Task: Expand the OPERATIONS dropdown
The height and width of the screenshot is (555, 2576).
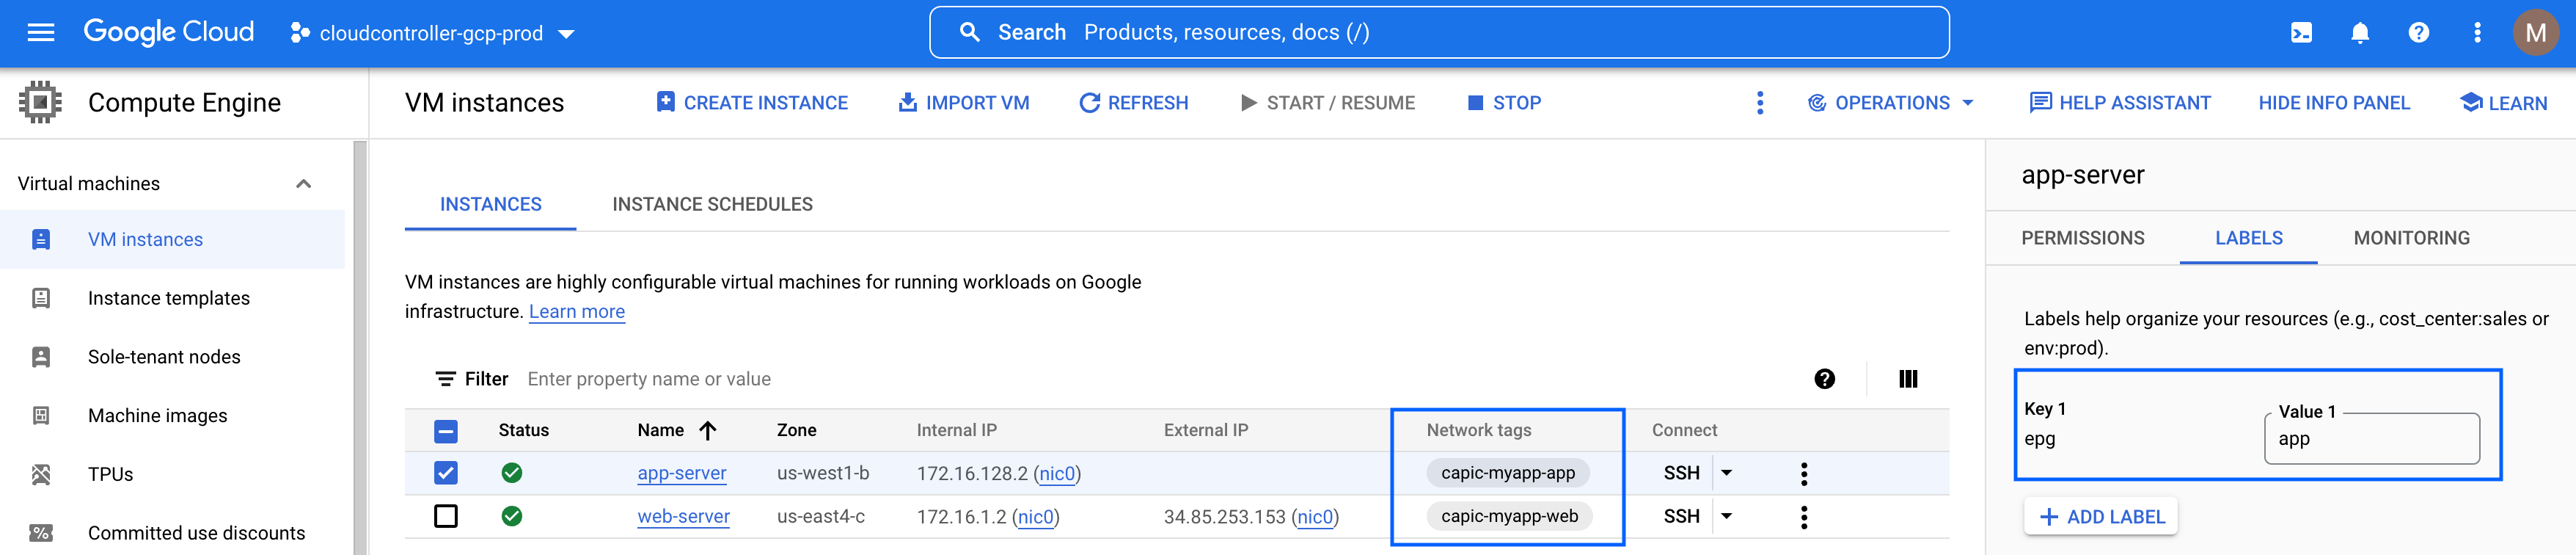Action: click(x=1891, y=103)
